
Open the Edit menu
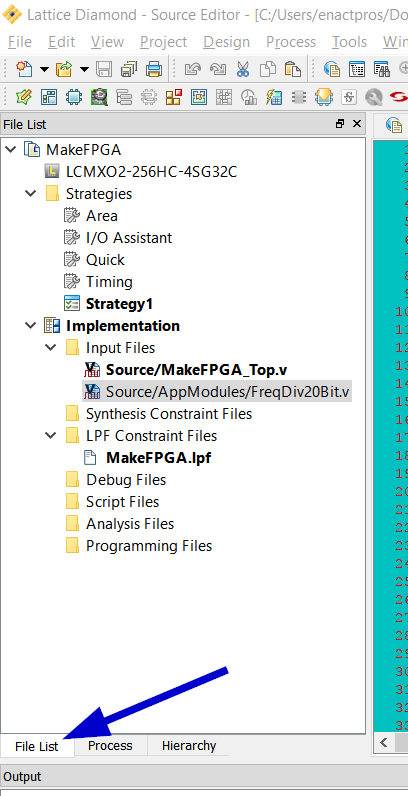[x=61, y=42]
